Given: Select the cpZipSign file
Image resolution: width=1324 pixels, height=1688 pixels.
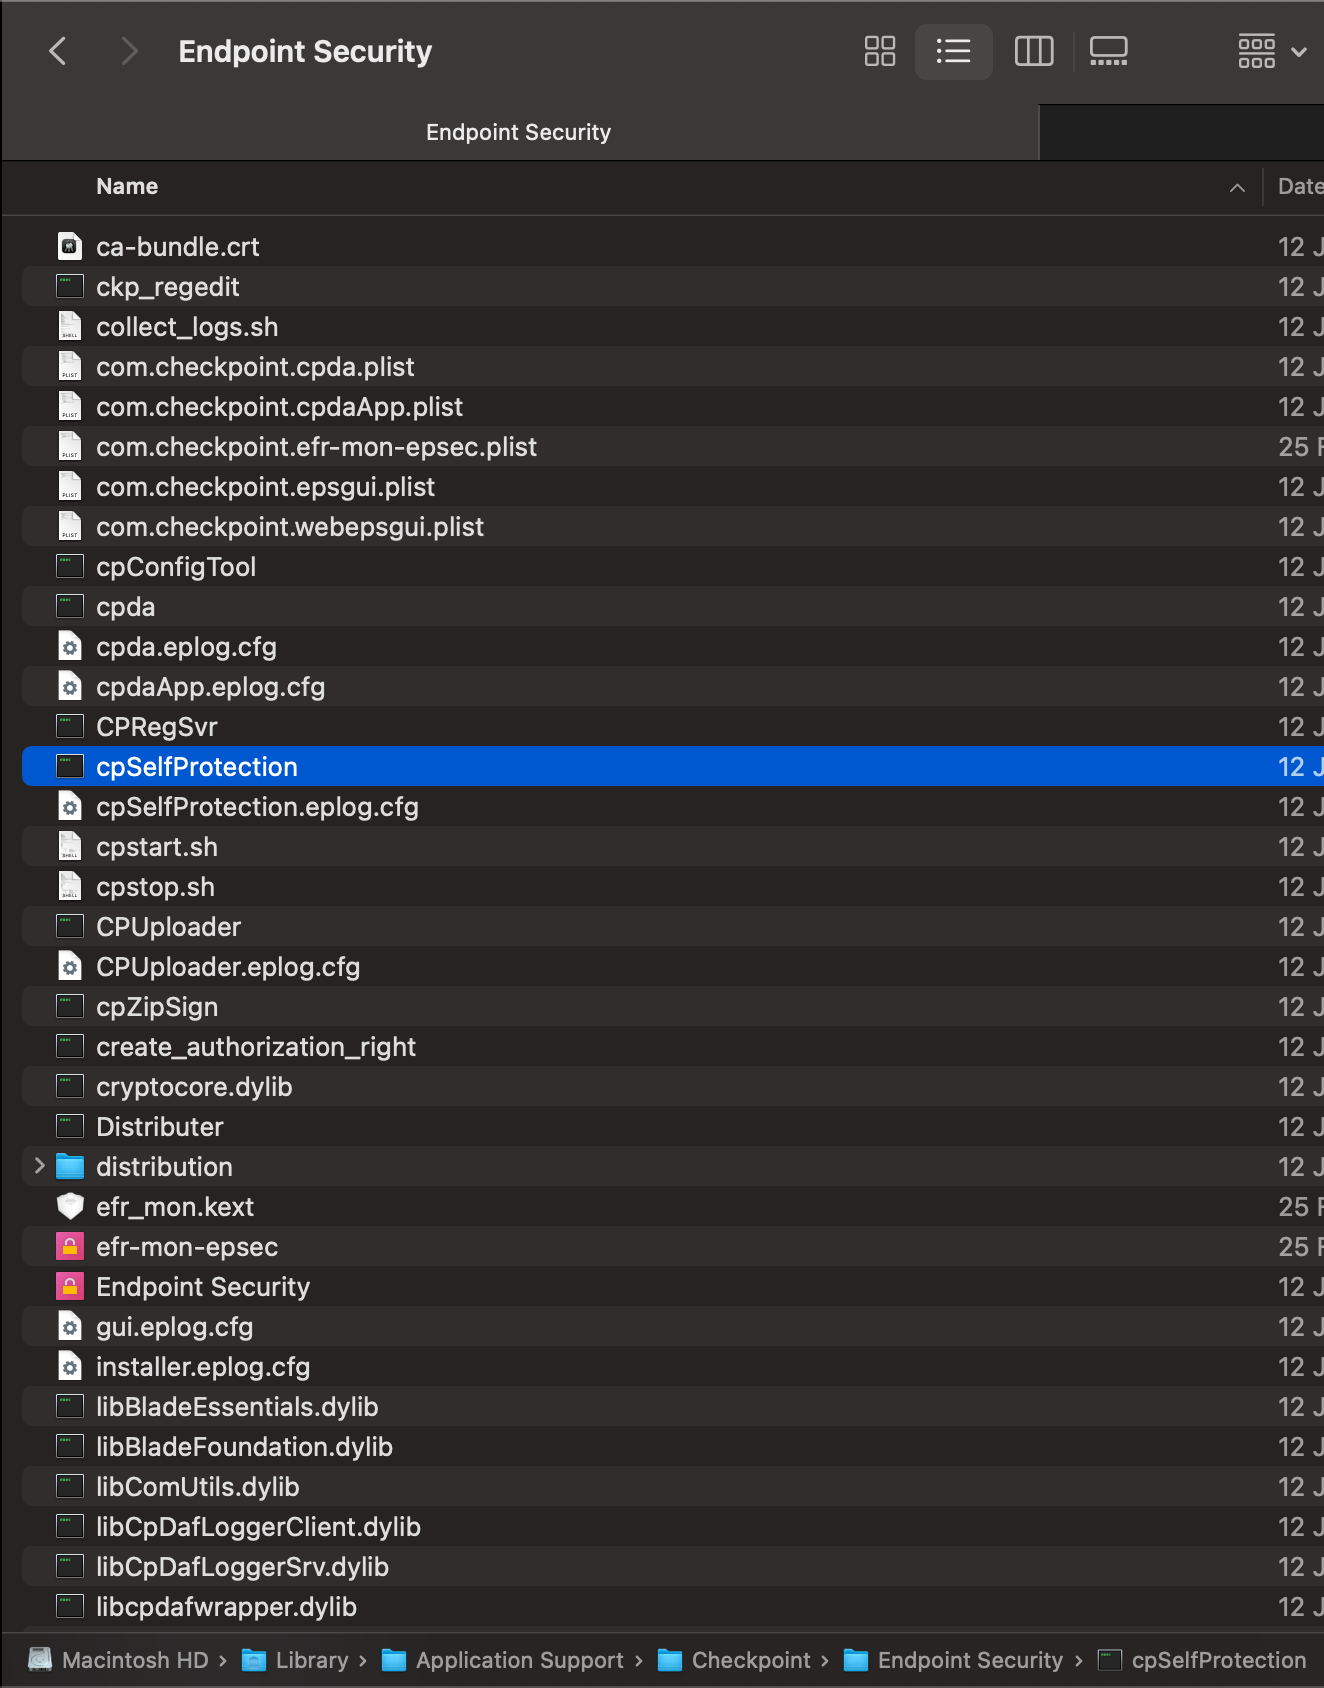Looking at the screenshot, I should [x=673, y=1006].
